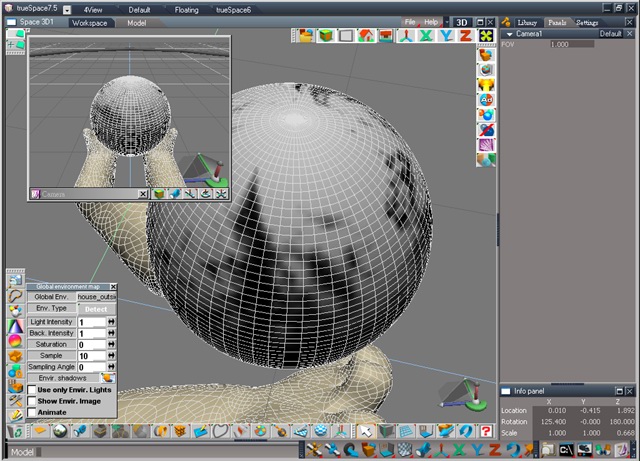This screenshot has width=640, height=461.
Task: Open the File menu
Action: coord(410,21)
